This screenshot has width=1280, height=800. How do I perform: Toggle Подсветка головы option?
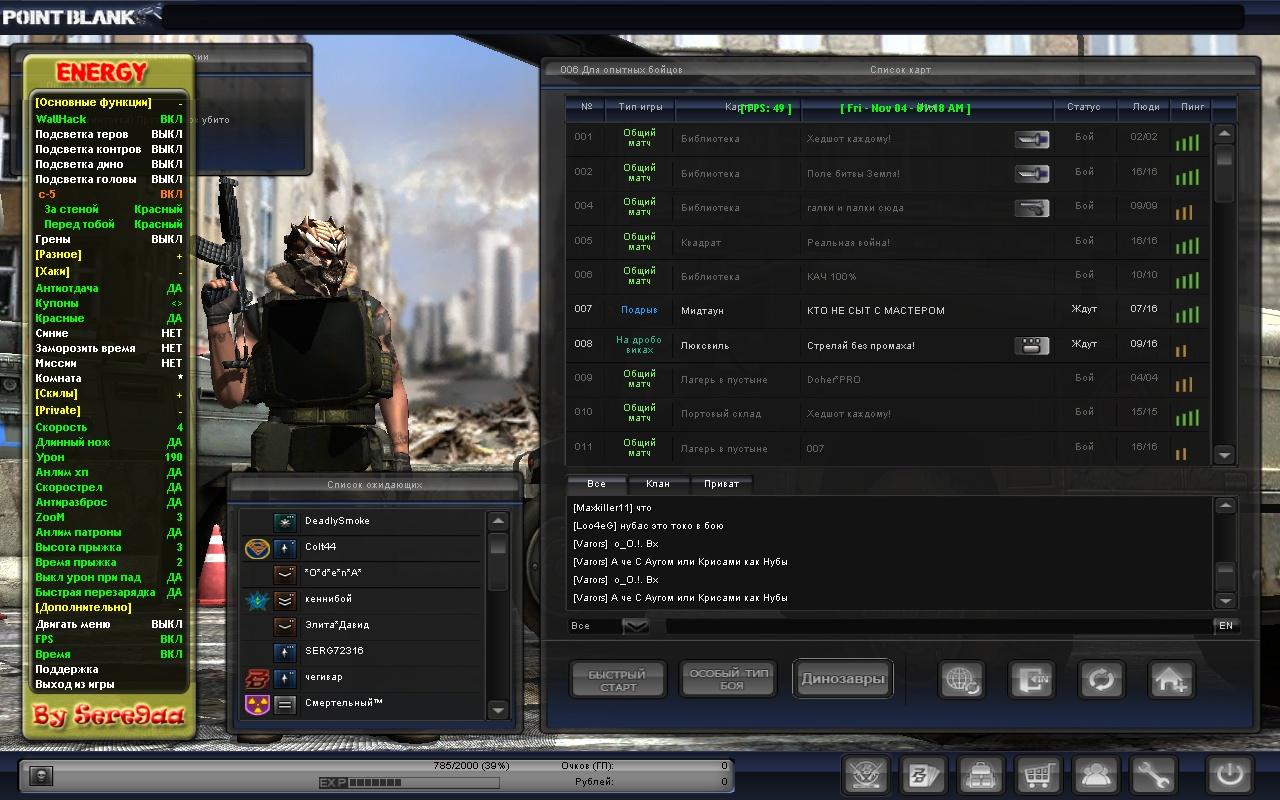[108, 179]
